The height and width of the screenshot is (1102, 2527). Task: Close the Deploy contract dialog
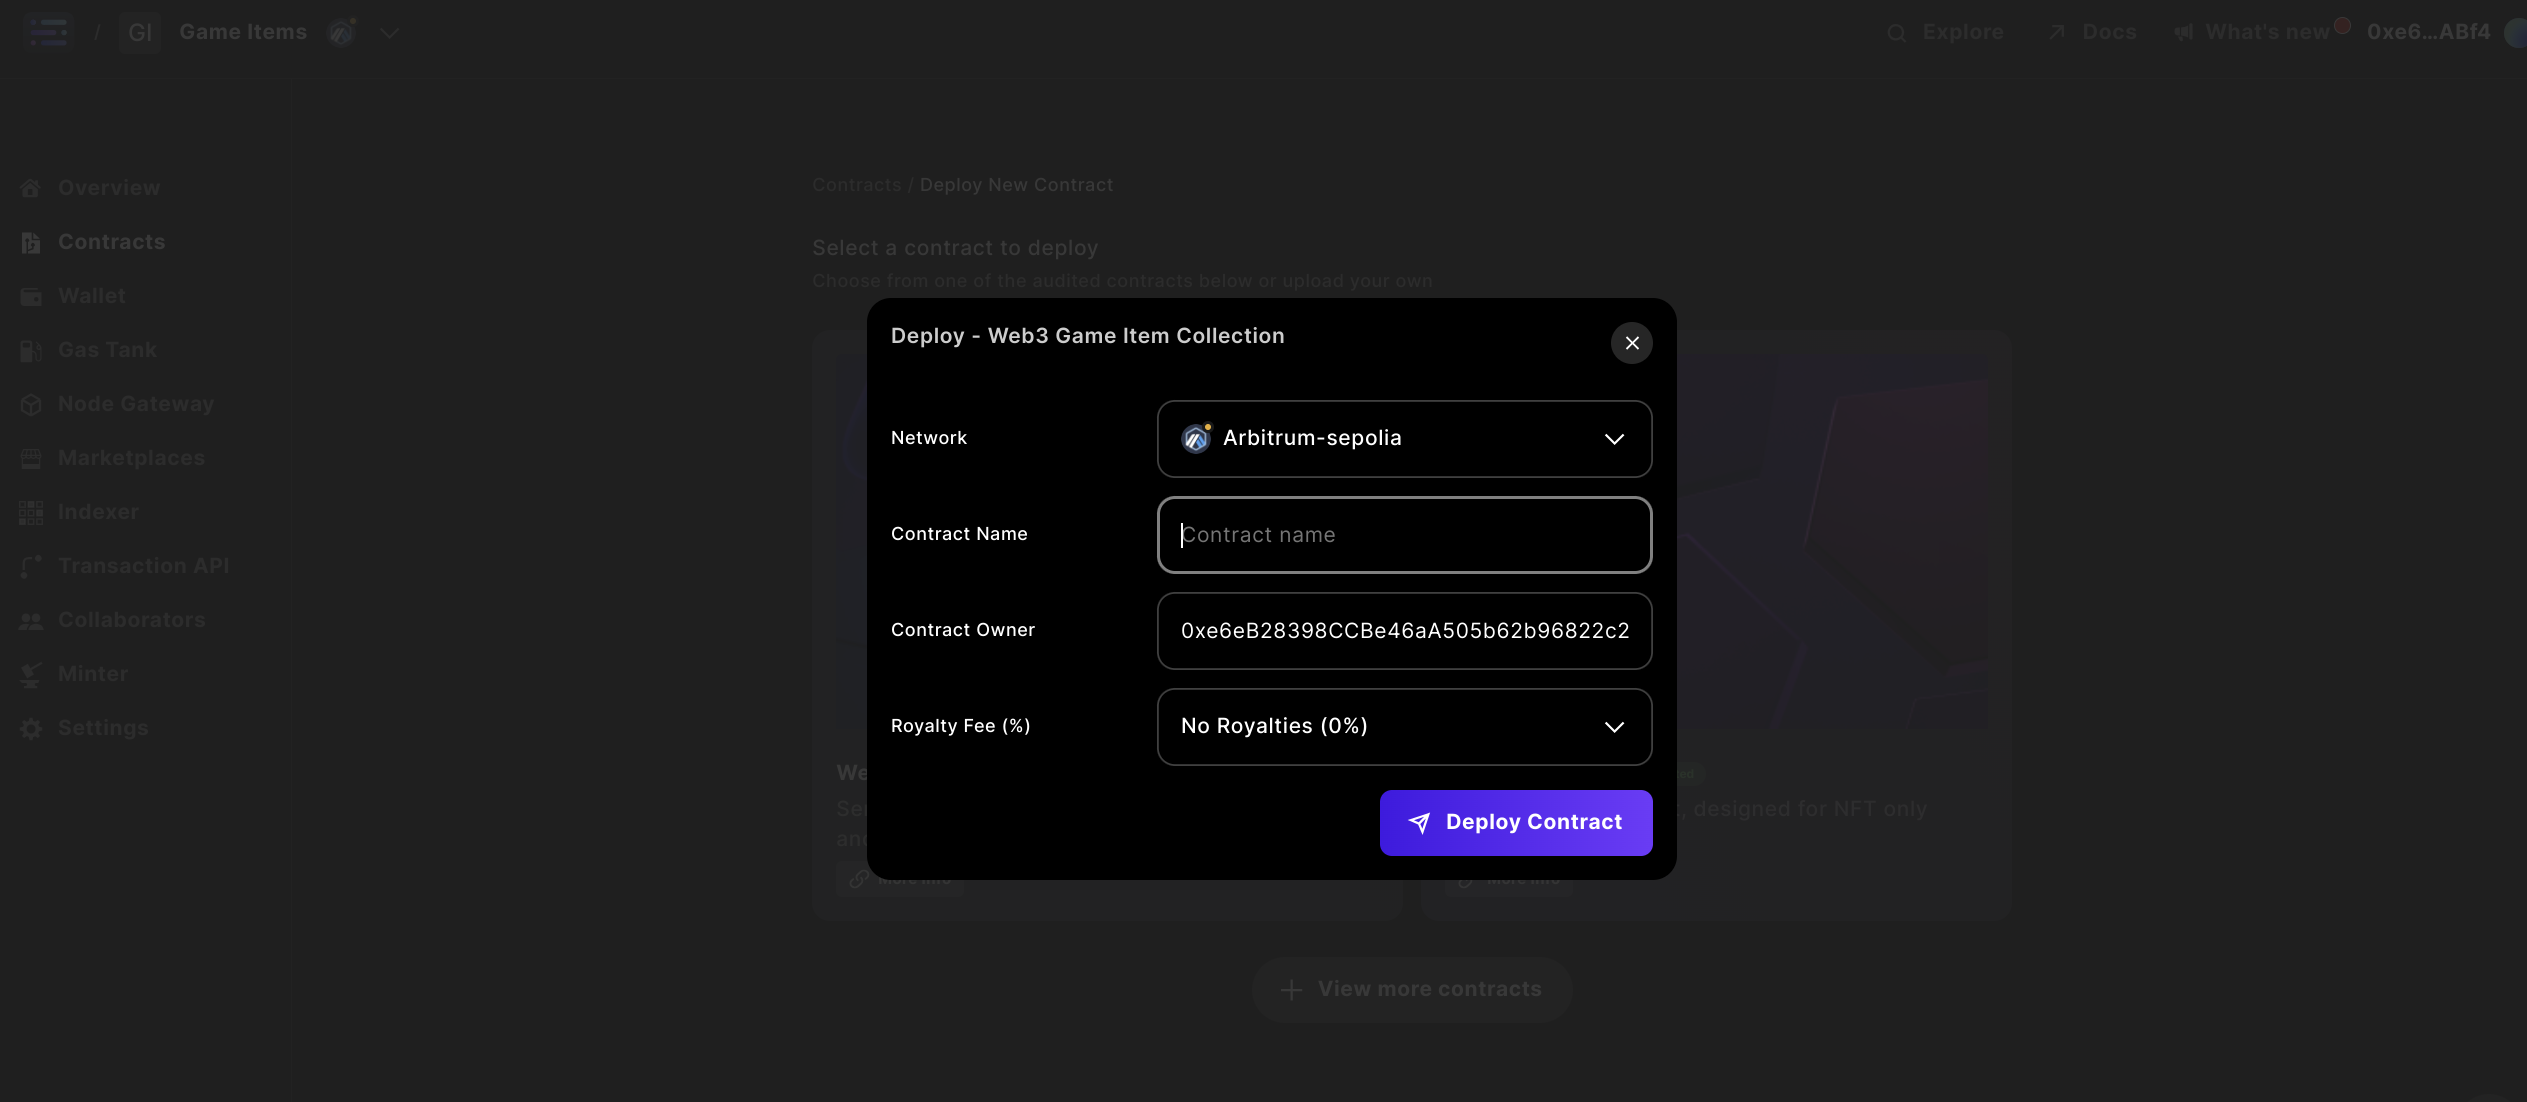[1631, 343]
